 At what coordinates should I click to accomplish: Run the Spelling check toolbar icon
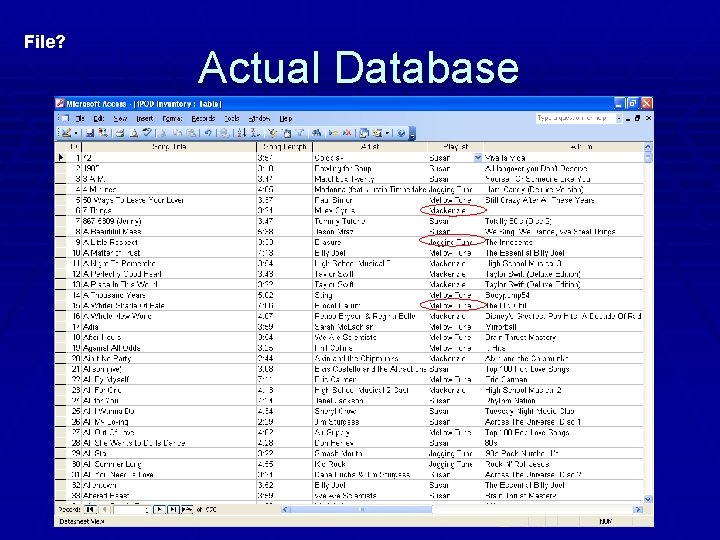147,133
